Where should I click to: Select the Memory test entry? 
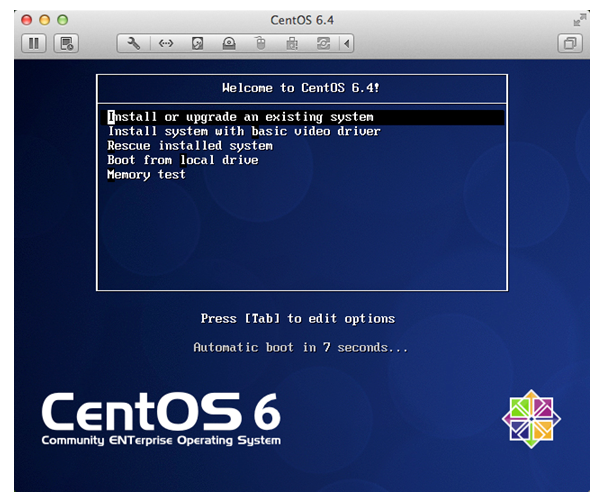point(146,174)
